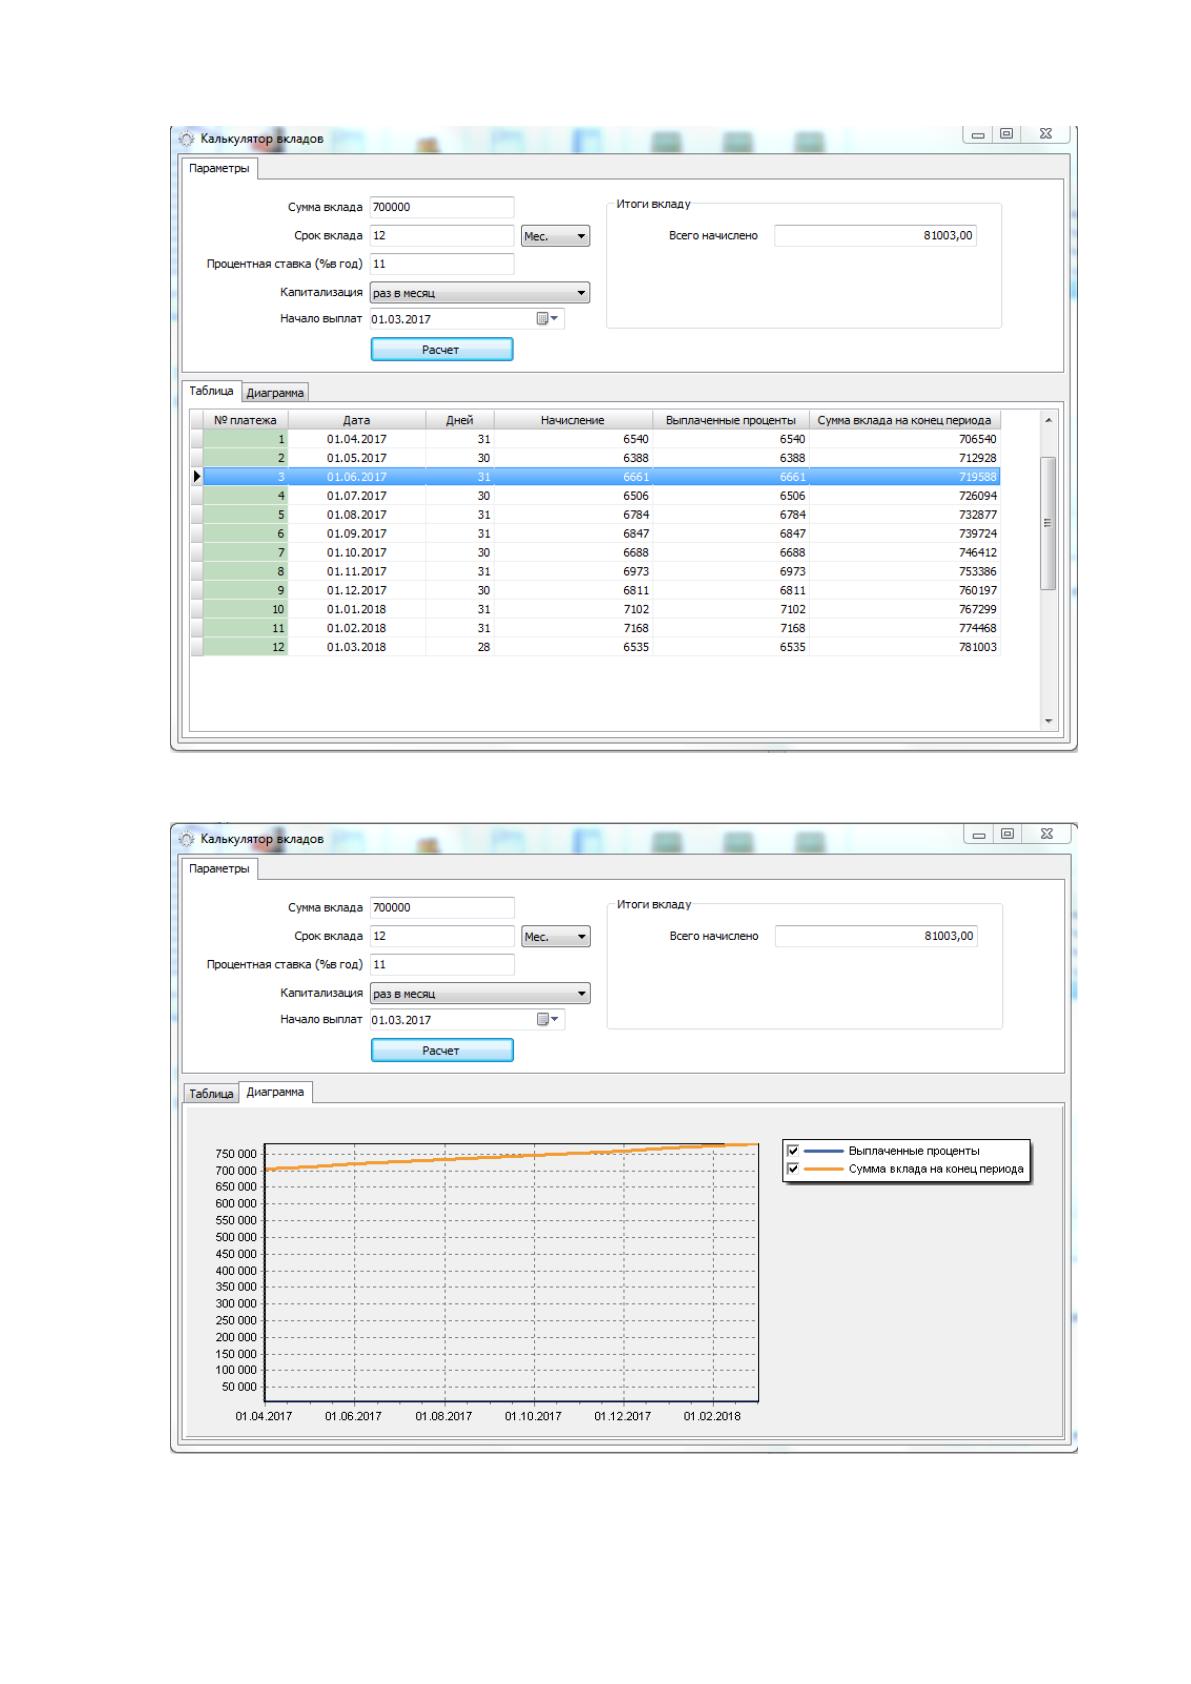Switch to Диаграмма tab in upper window
This screenshot has width=1191, height=1684.
click(x=275, y=393)
